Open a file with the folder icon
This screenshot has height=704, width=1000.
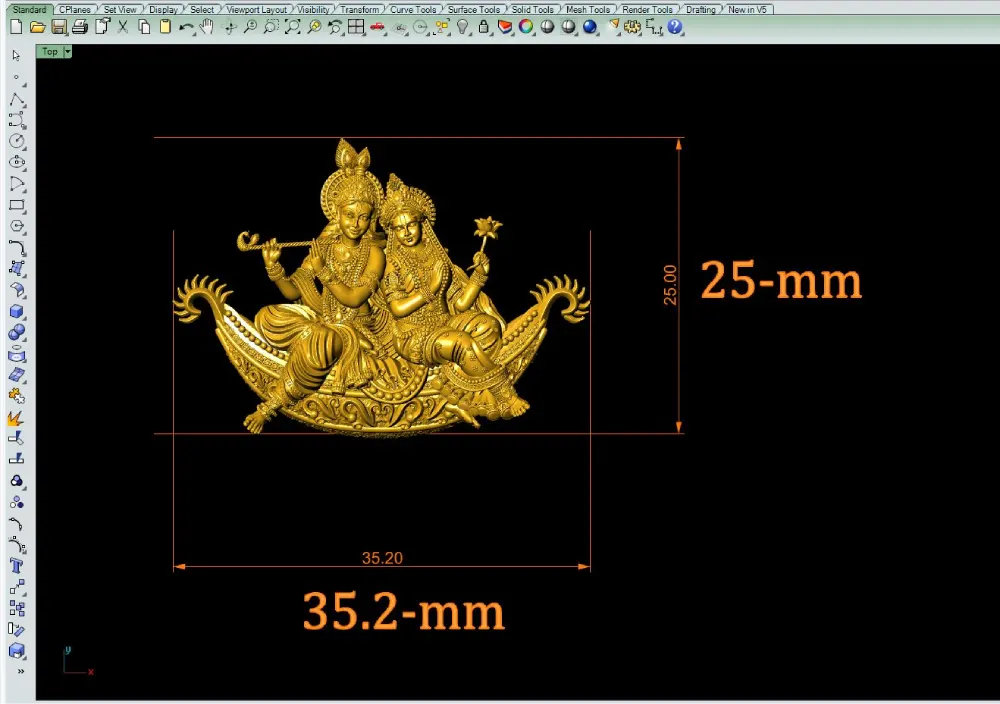click(38, 27)
